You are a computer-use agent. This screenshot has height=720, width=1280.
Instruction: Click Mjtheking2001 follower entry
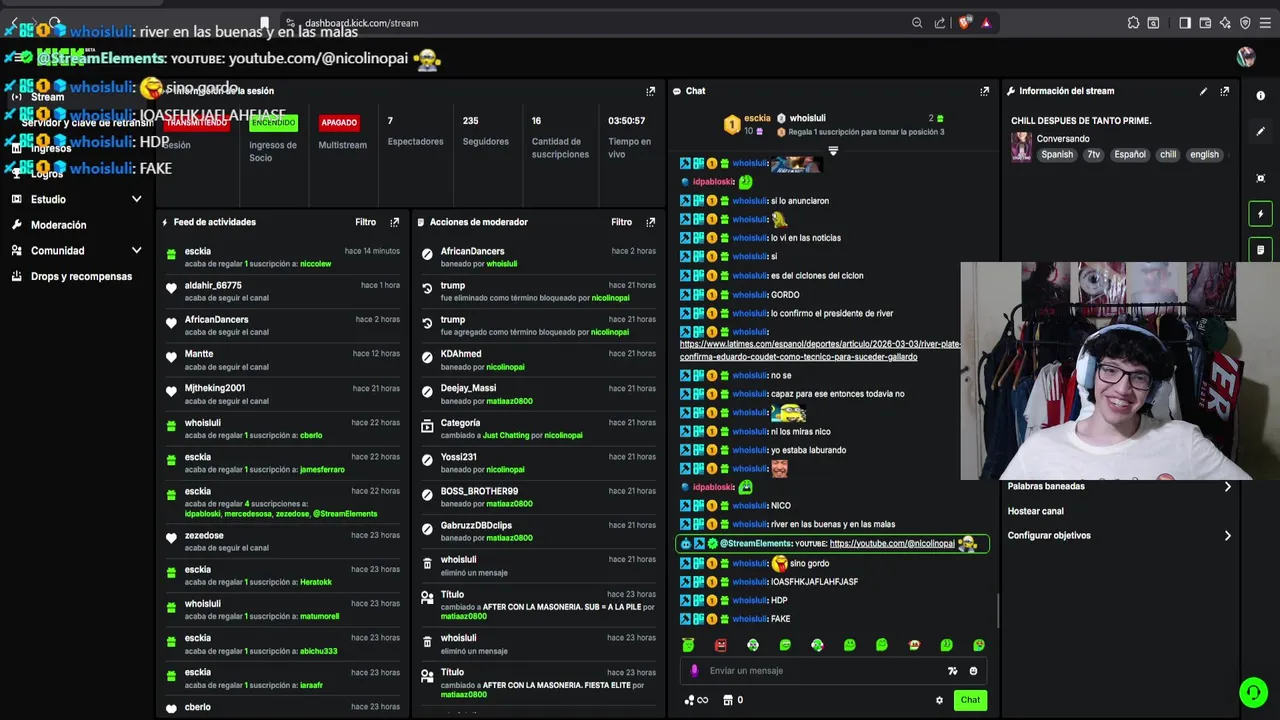coord(284,394)
